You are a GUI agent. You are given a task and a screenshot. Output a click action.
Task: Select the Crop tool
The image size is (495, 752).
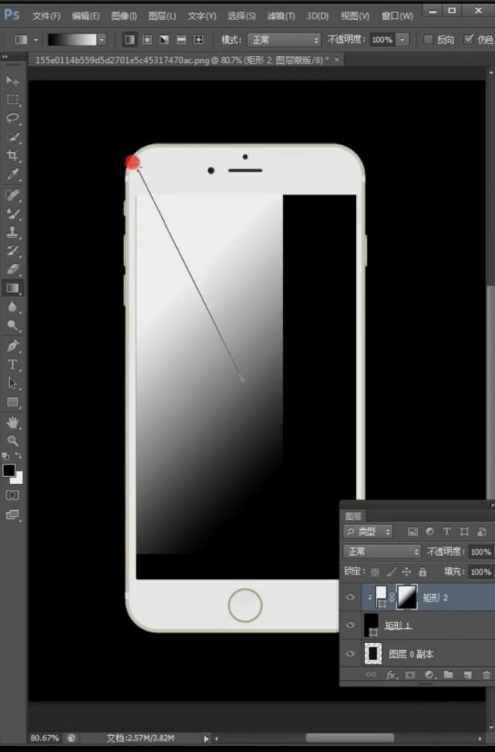point(12,155)
